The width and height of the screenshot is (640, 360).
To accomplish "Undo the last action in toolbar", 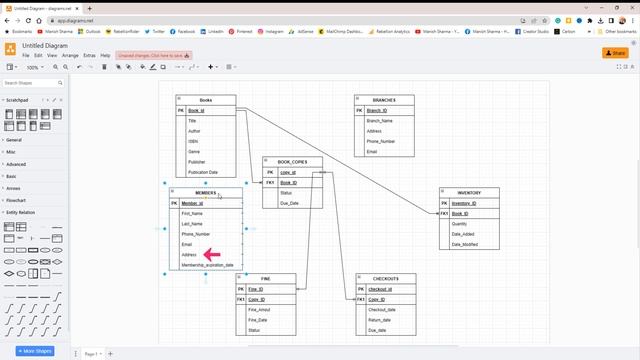I will pyautogui.click(x=79, y=67).
